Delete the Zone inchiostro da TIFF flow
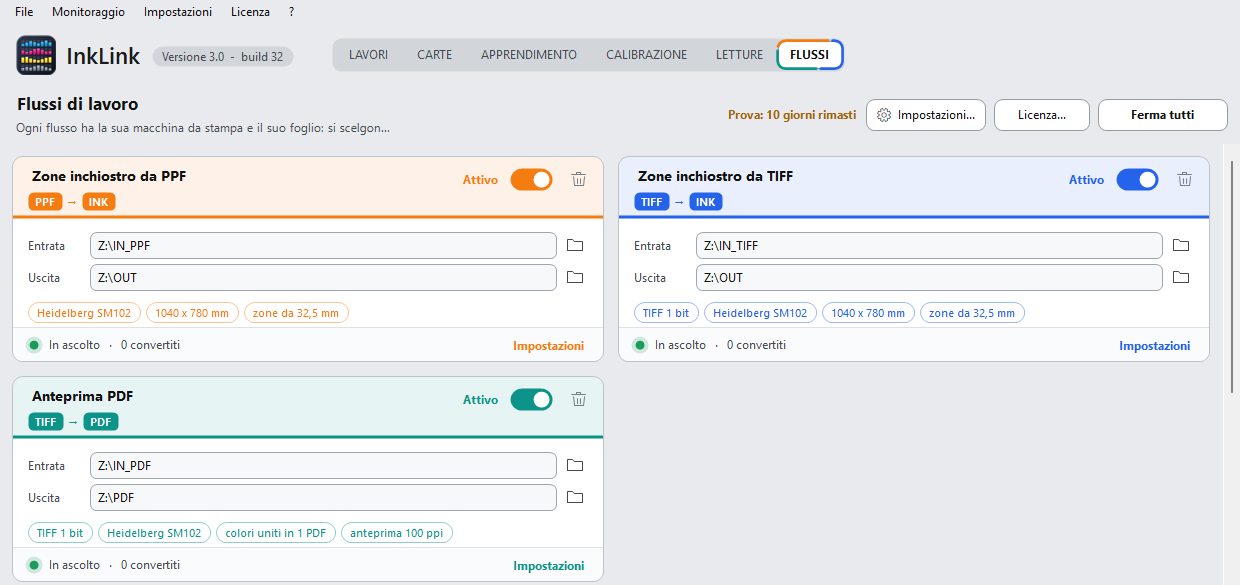 click(1184, 180)
